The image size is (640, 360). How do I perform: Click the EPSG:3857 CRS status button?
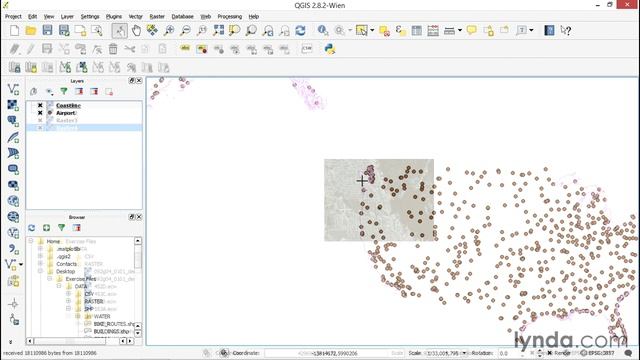point(597,353)
